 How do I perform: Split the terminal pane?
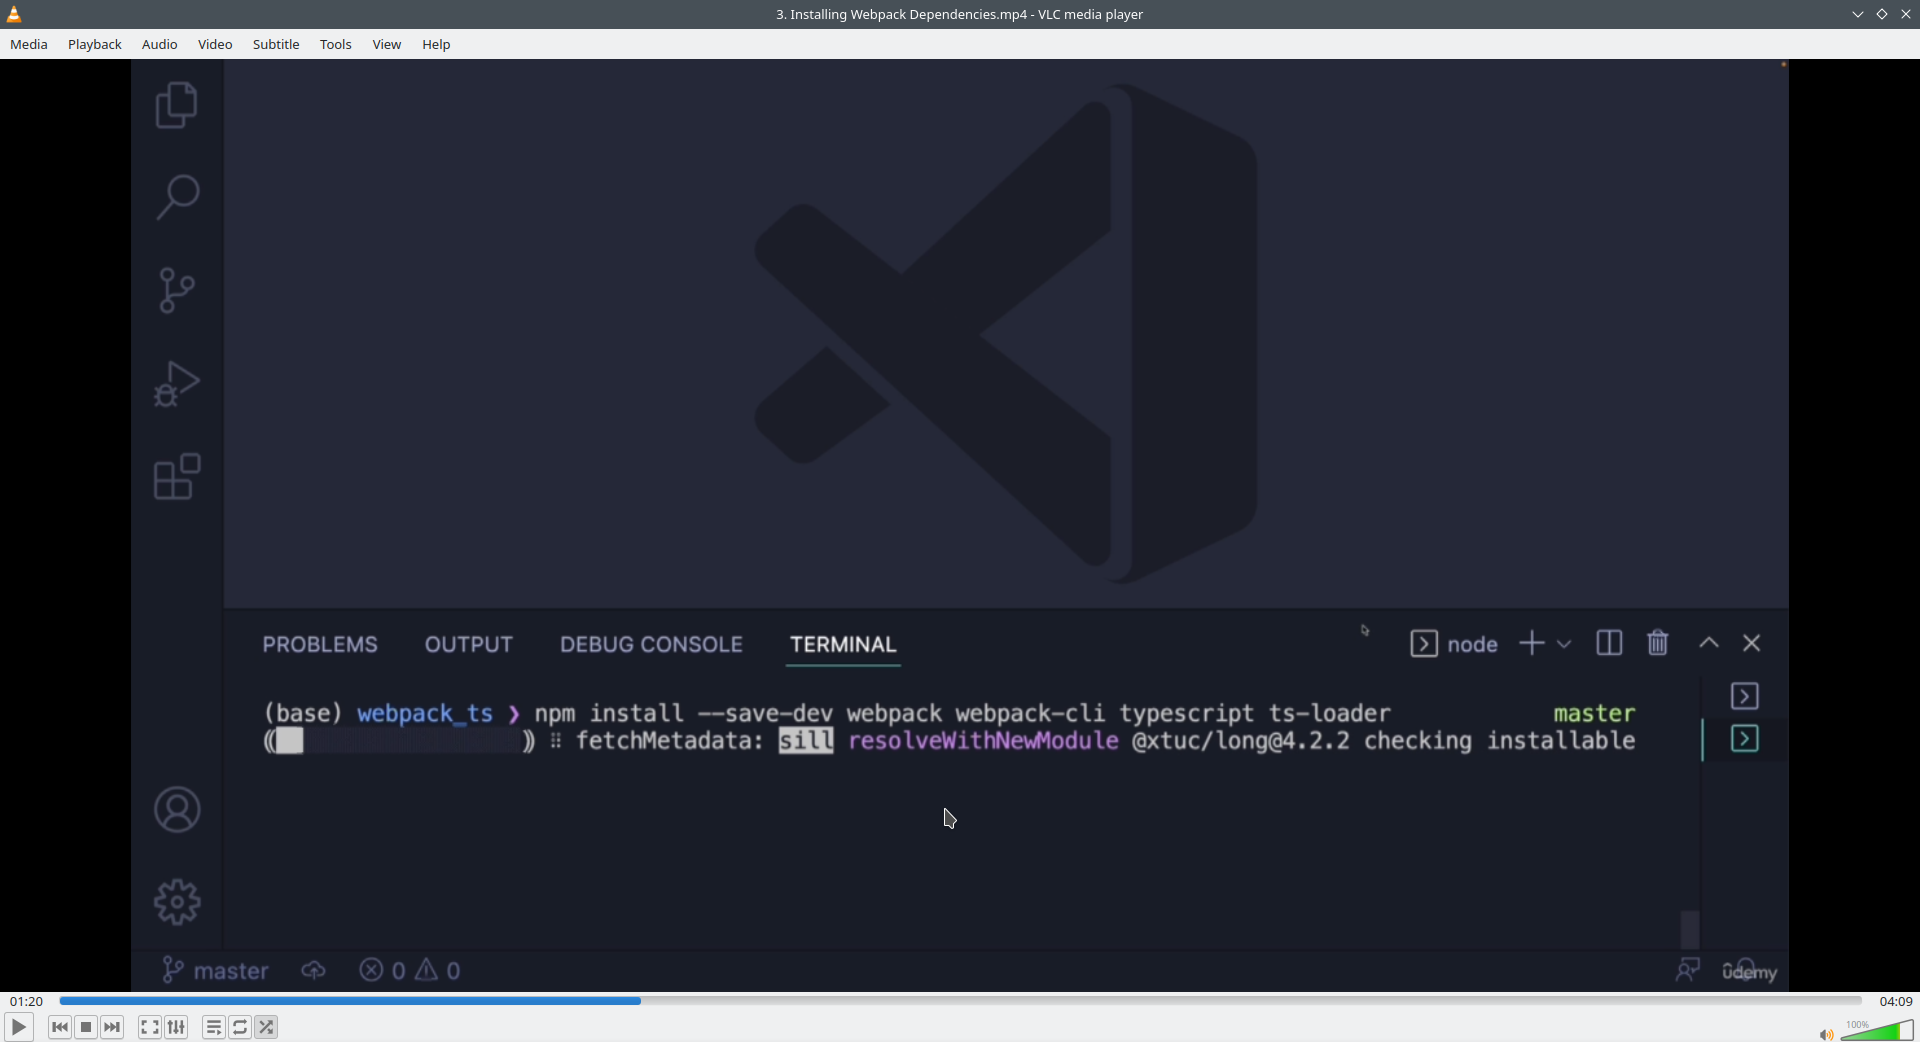[1609, 643]
